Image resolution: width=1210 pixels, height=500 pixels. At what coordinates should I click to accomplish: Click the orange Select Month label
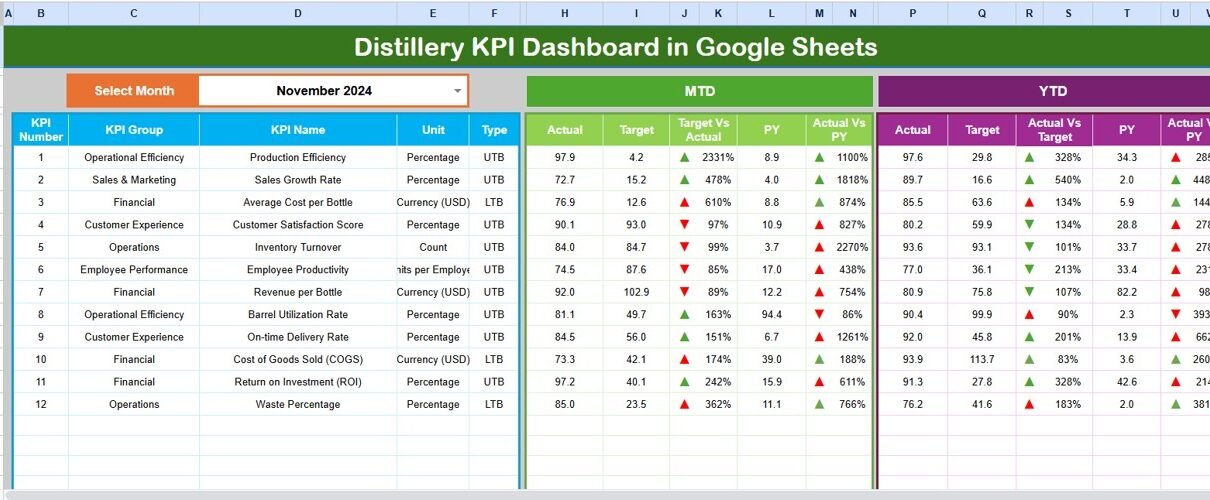133,91
